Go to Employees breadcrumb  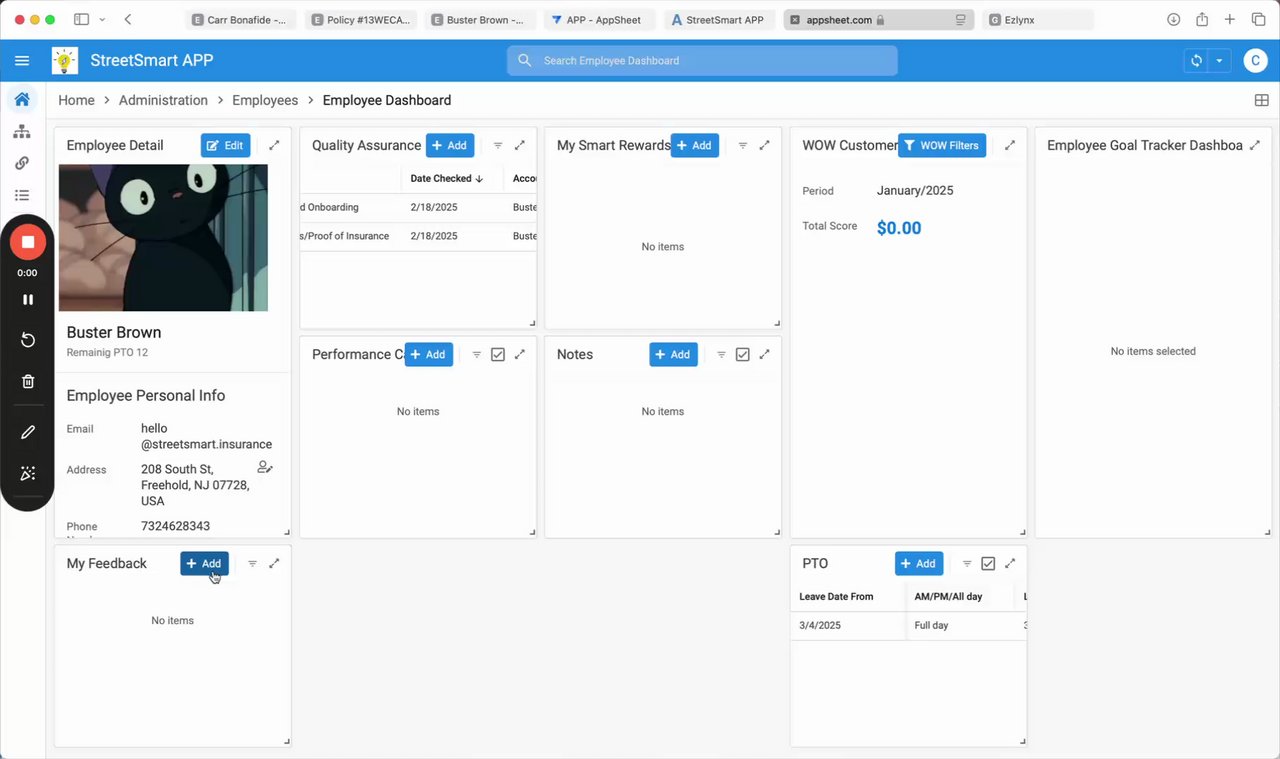point(265,100)
